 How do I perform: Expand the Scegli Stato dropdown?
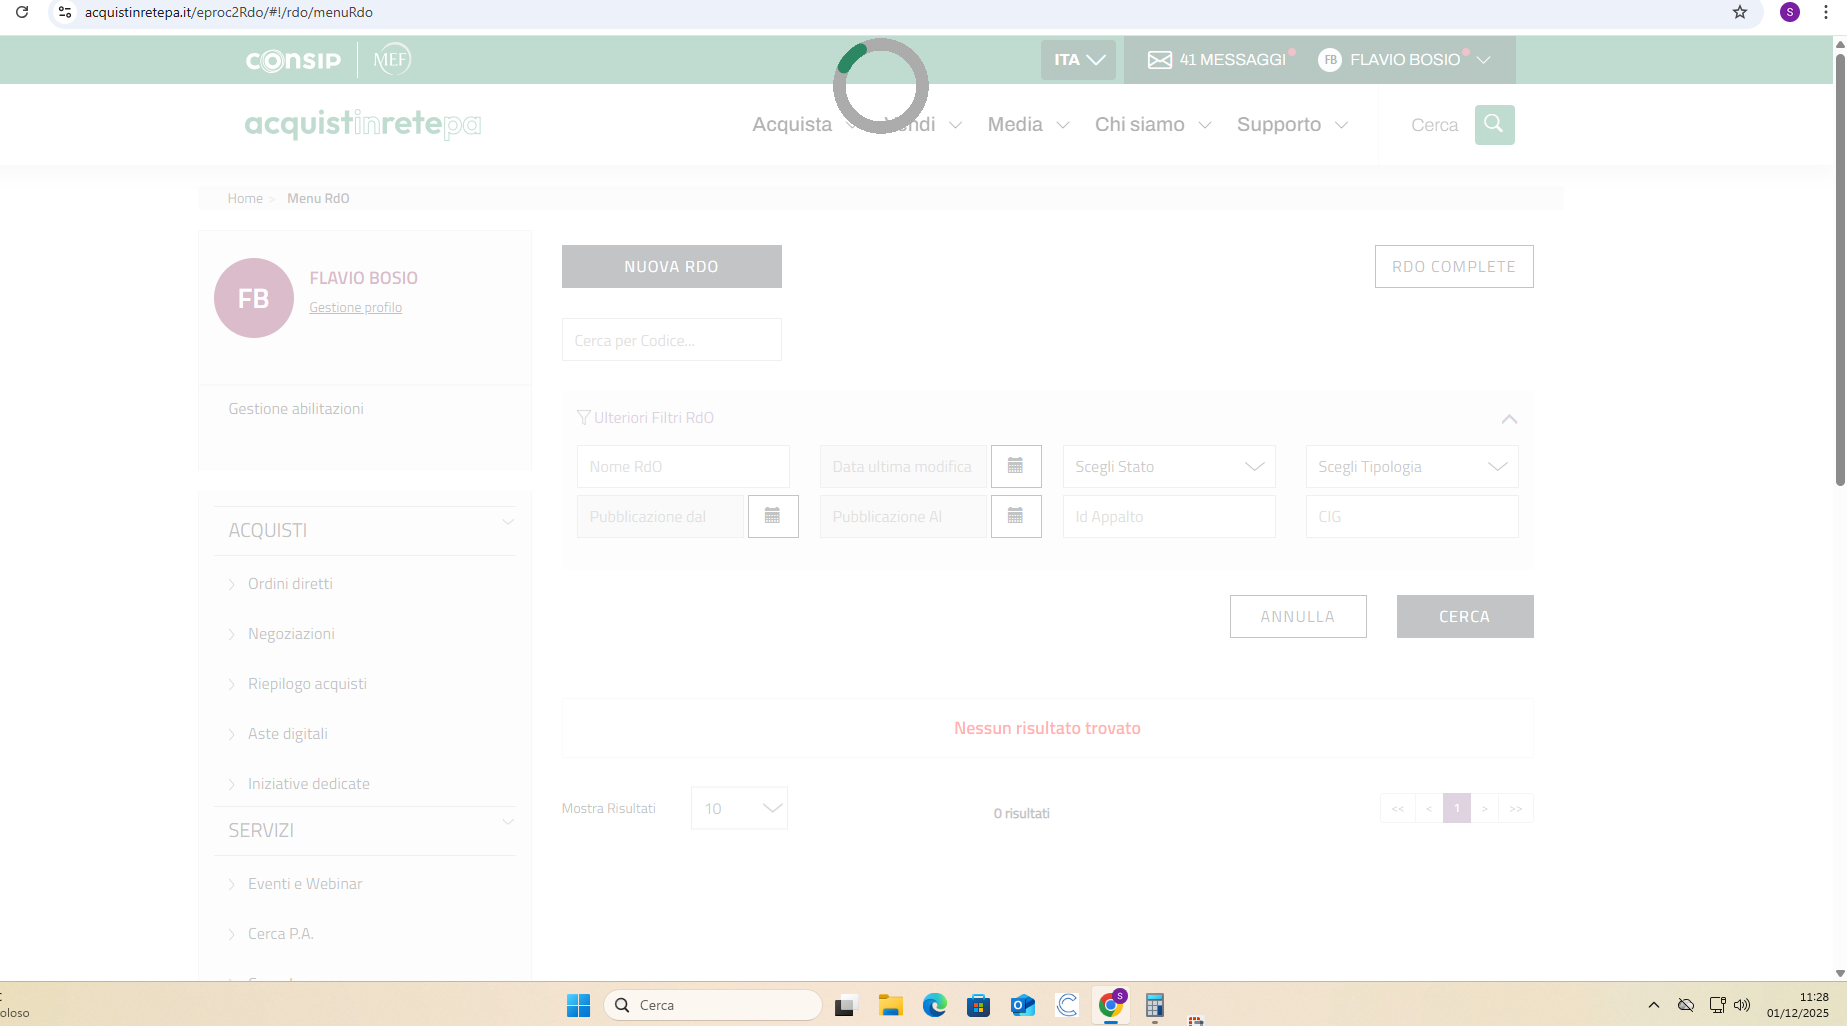[x=1168, y=467]
